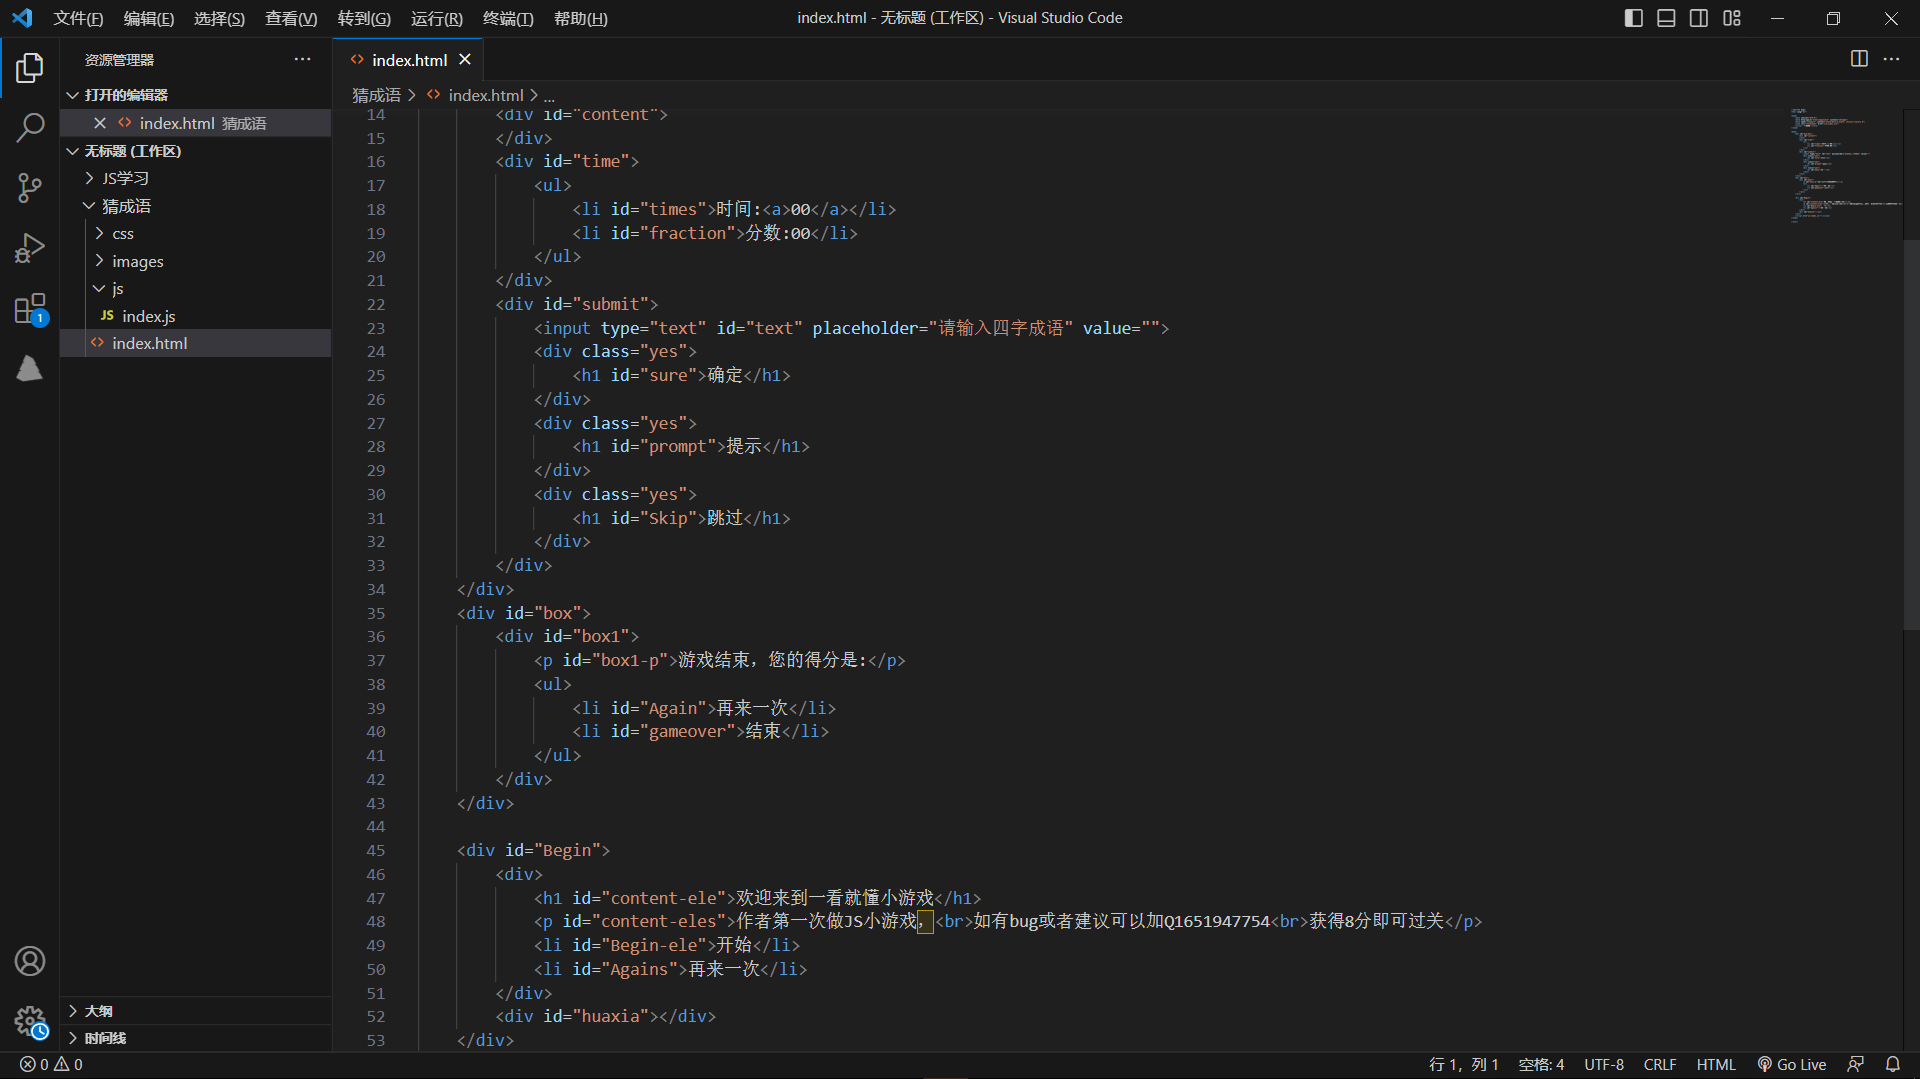Open the 转到(G) menu
The height and width of the screenshot is (1079, 1920).
[364, 18]
